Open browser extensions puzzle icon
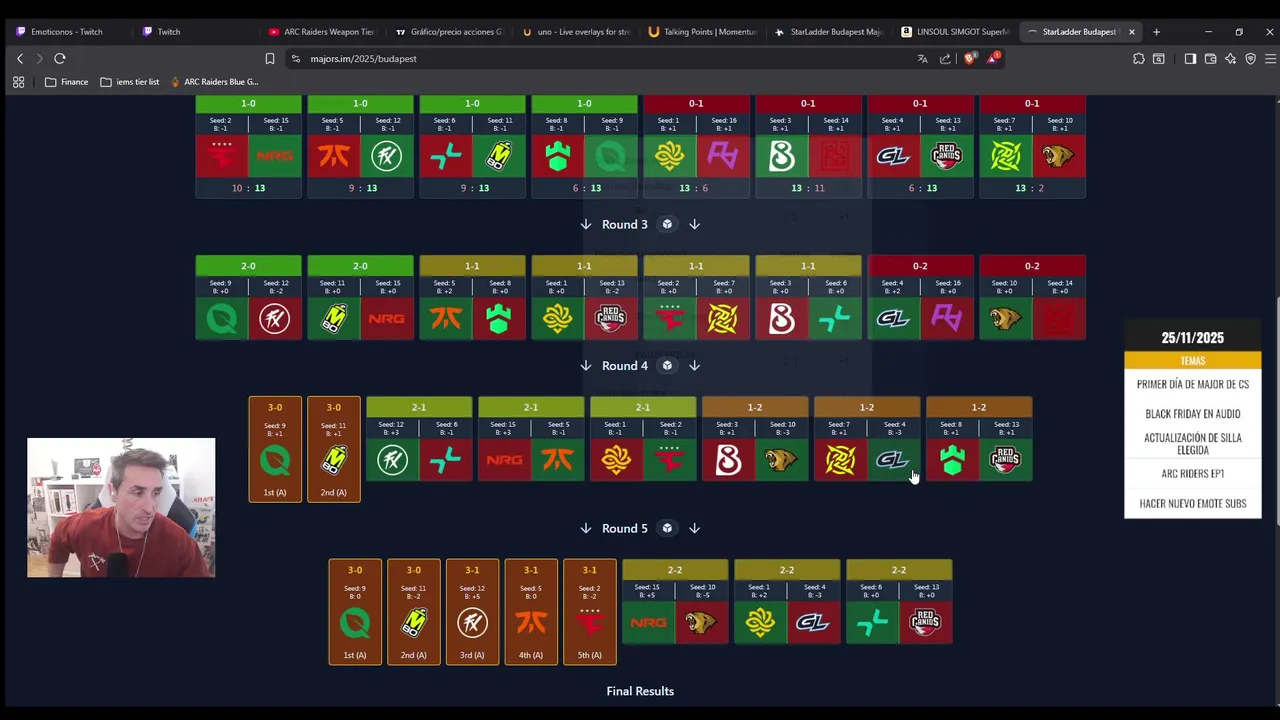1280x720 pixels. click(1138, 59)
